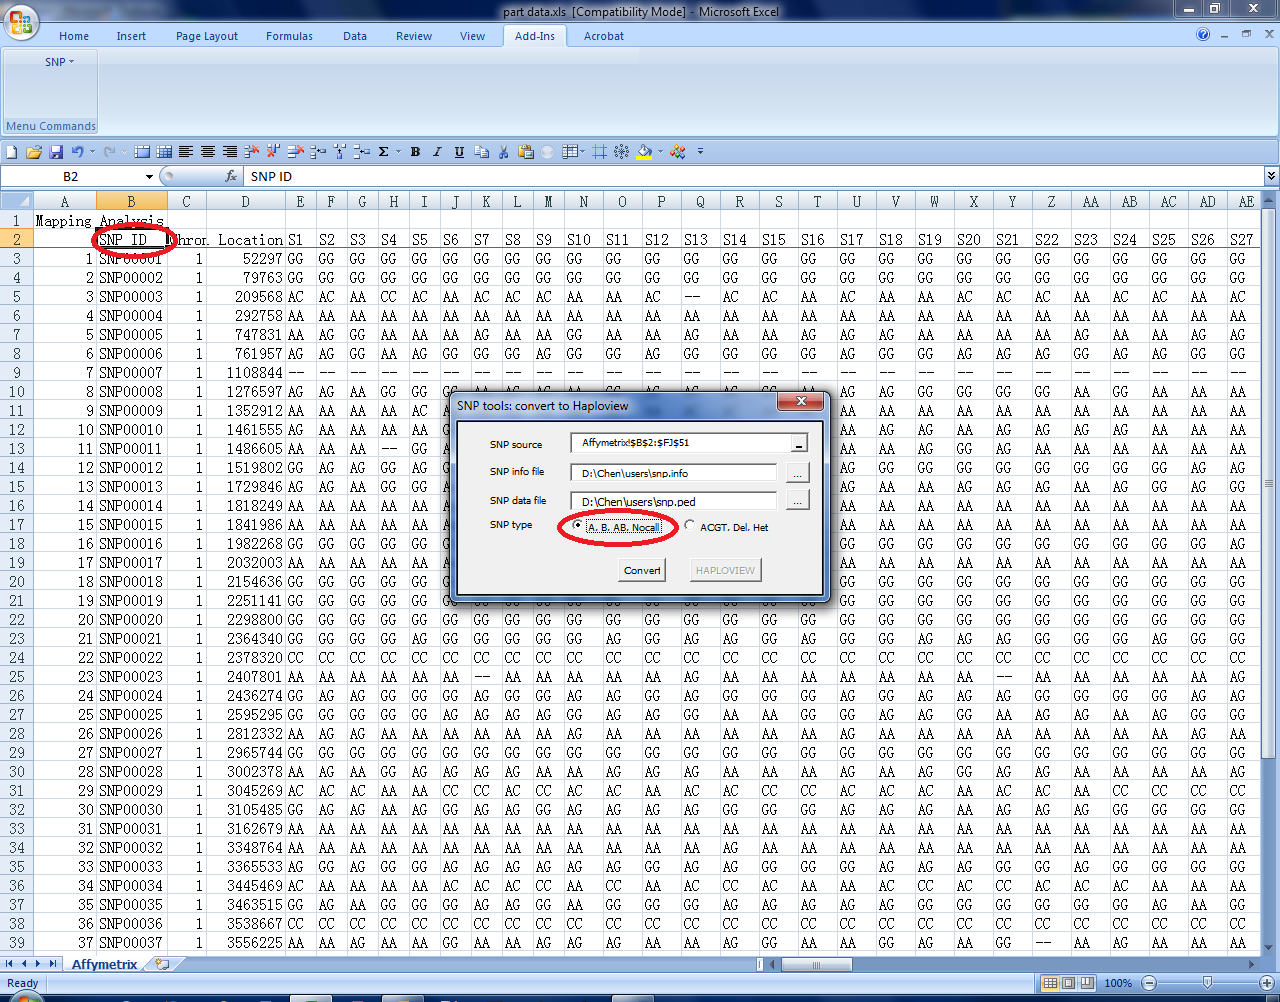Image resolution: width=1280 pixels, height=1002 pixels.
Task: Click the Cut scissors icon
Action: tap(503, 152)
